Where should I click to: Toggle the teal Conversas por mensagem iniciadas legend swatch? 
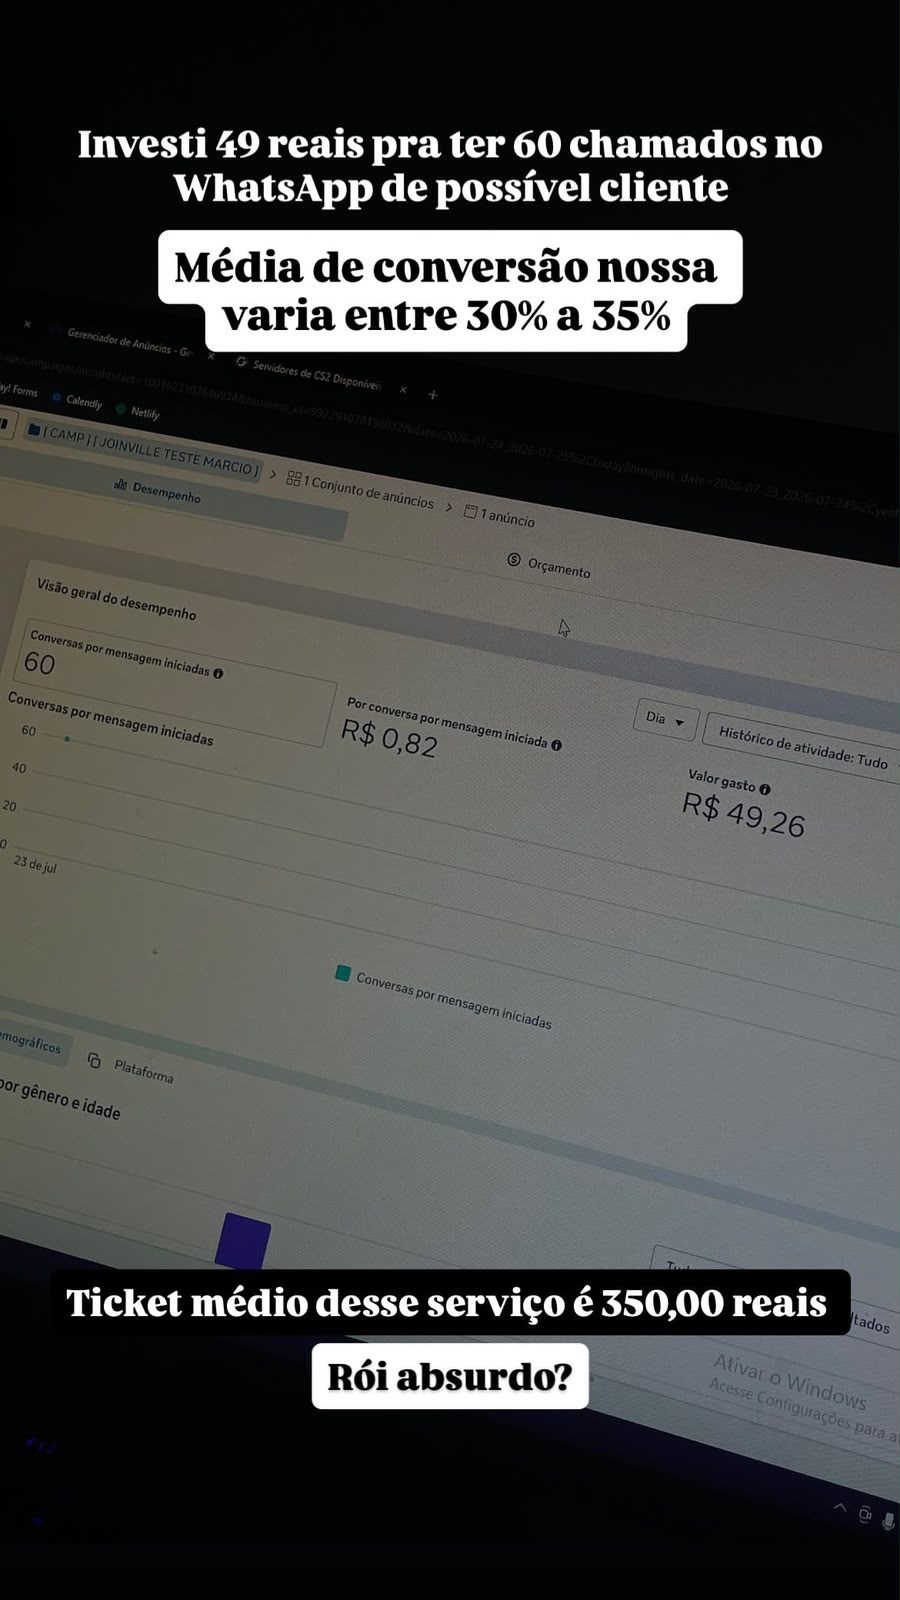343,973
